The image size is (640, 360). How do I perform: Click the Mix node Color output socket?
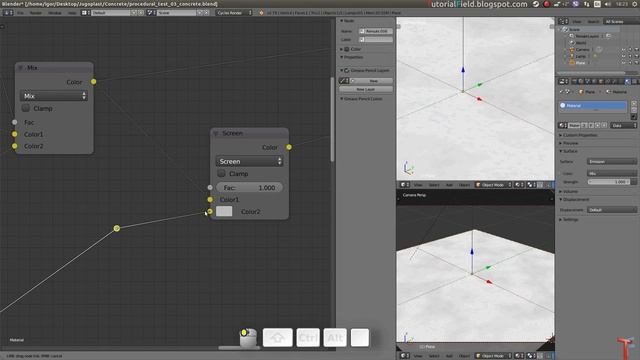pyautogui.click(x=93, y=82)
